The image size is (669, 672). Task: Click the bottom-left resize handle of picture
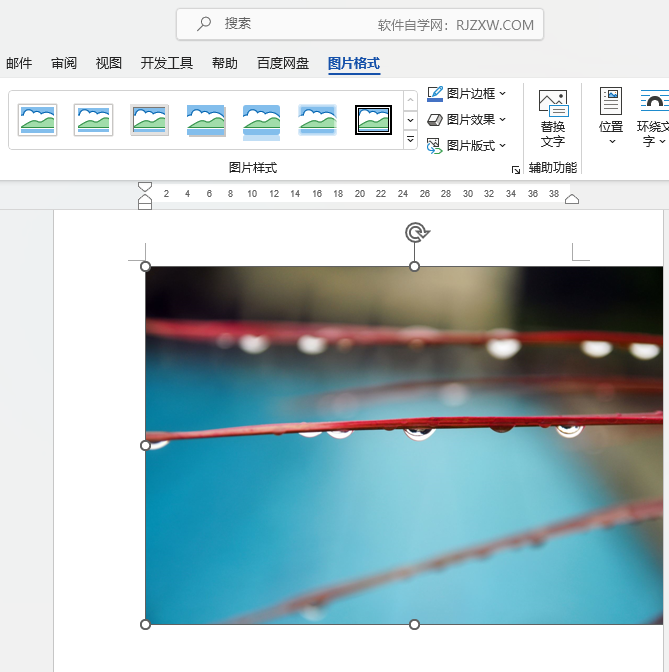click(145, 624)
